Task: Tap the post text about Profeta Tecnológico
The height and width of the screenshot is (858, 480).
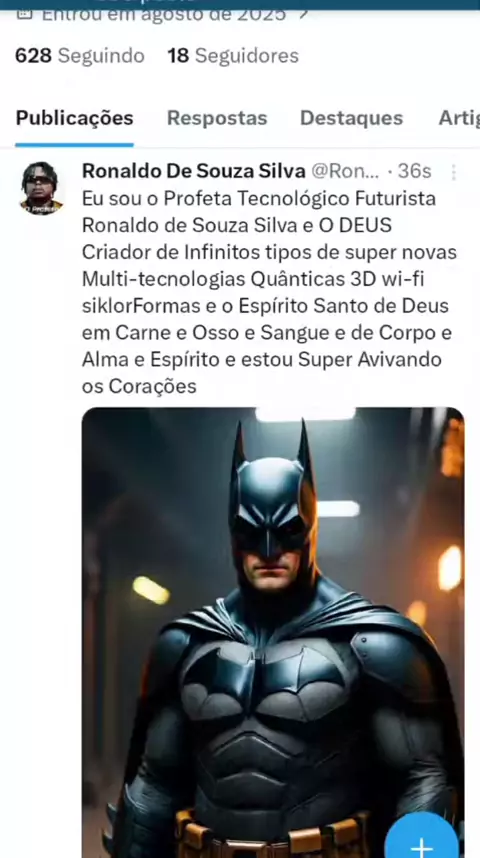Action: [268, 292]
